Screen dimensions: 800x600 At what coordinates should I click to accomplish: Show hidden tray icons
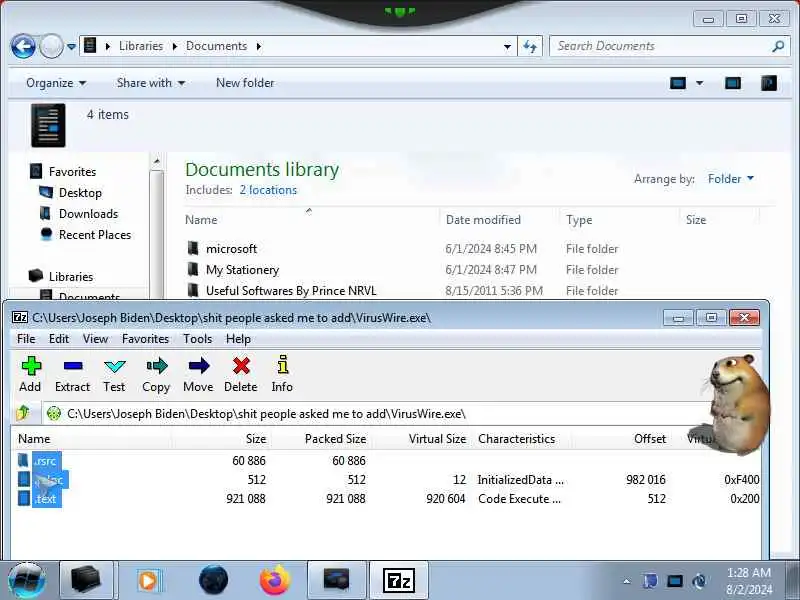coord(627,581)
